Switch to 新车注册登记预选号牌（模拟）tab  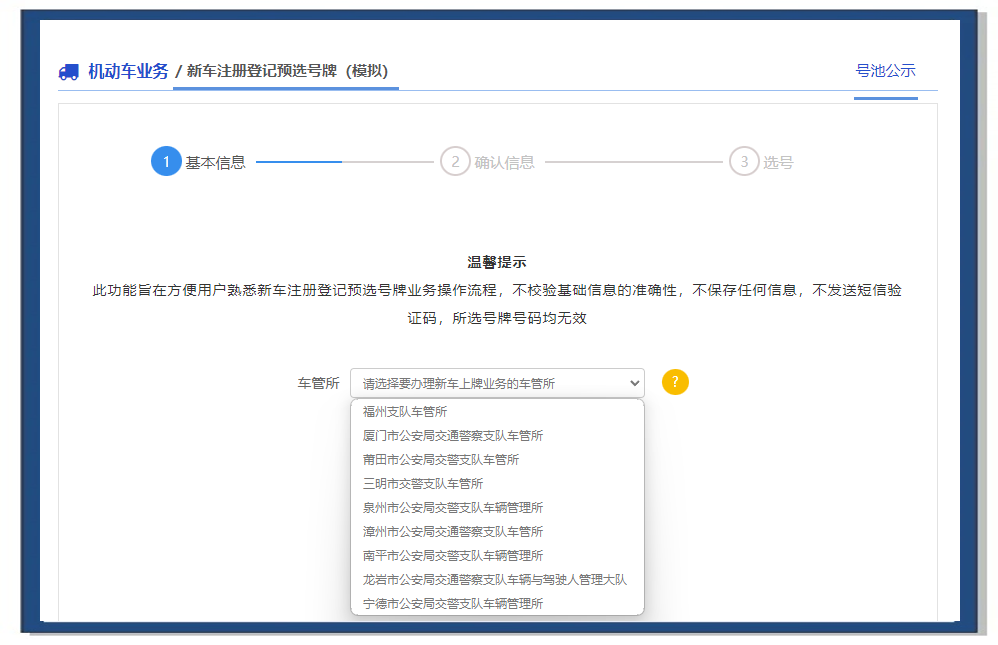tap(287, 71)
